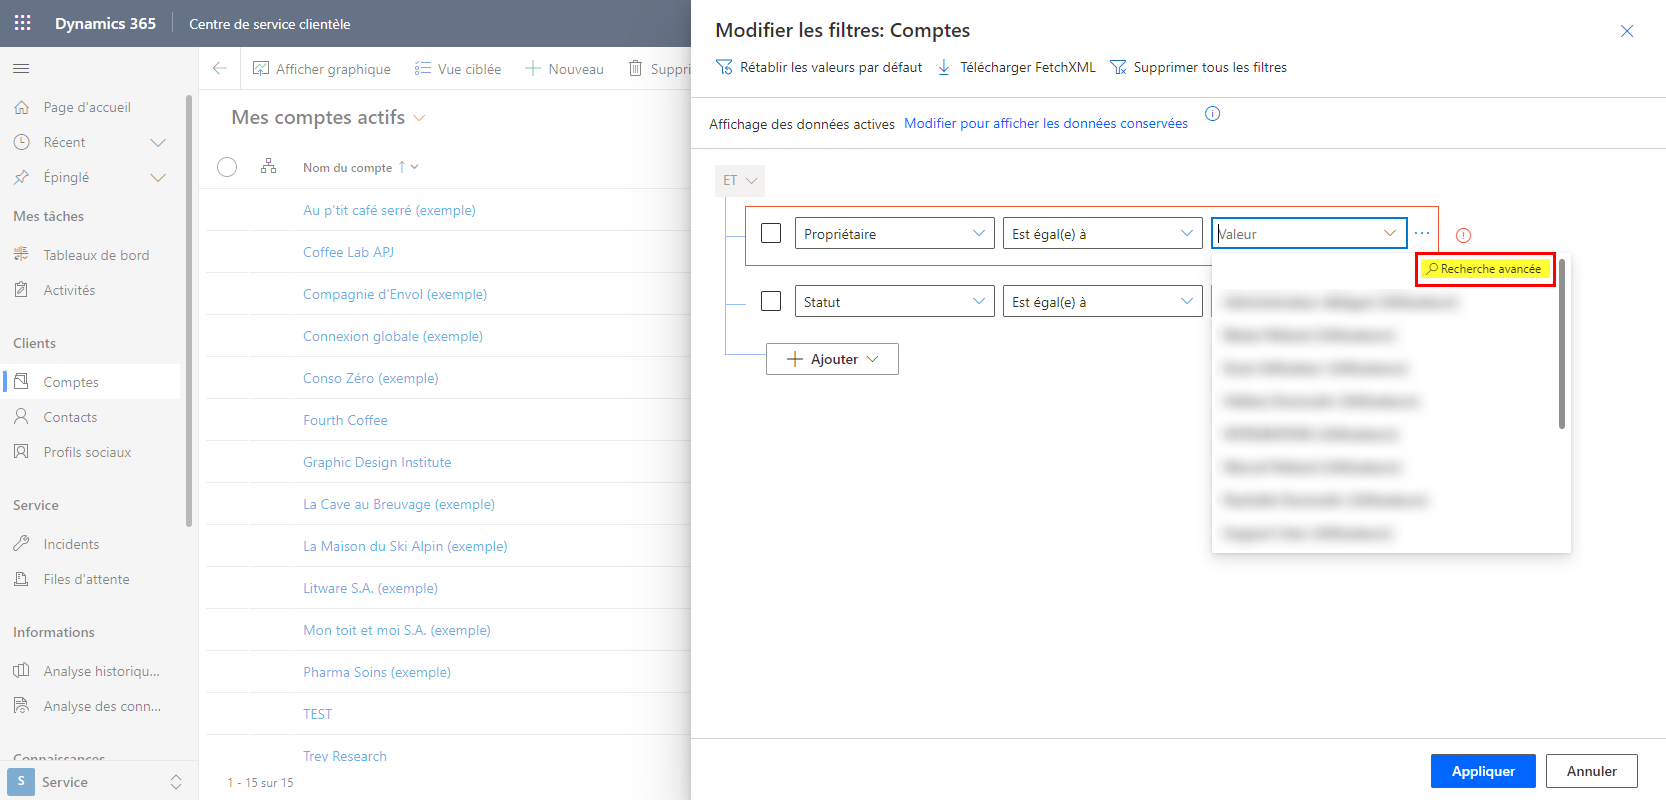Click the red warning icon on Propriétaire row
This screenshot has width=1666, height=800.
tap(1463, 236)
